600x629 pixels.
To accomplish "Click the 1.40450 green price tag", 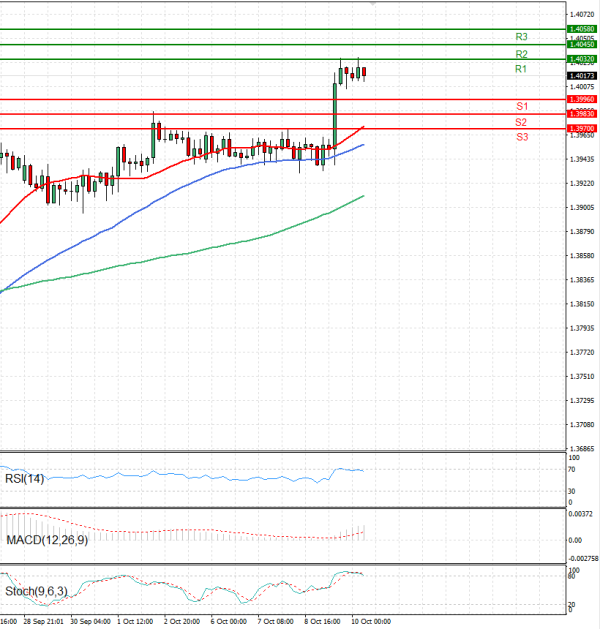I will pyautogui.click(x=581, y=45).
